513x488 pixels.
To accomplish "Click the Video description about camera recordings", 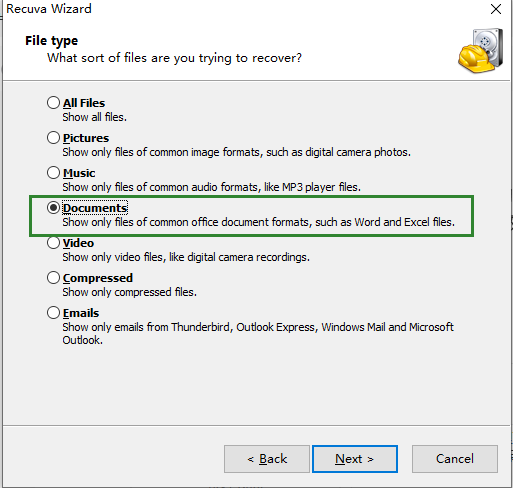I will tap(186, 257).
